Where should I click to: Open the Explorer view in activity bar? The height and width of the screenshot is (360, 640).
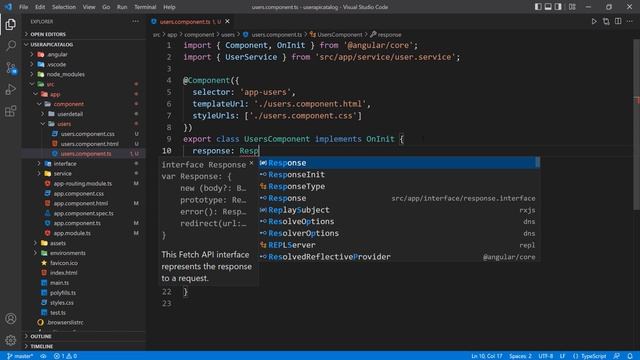coord(11,24)
